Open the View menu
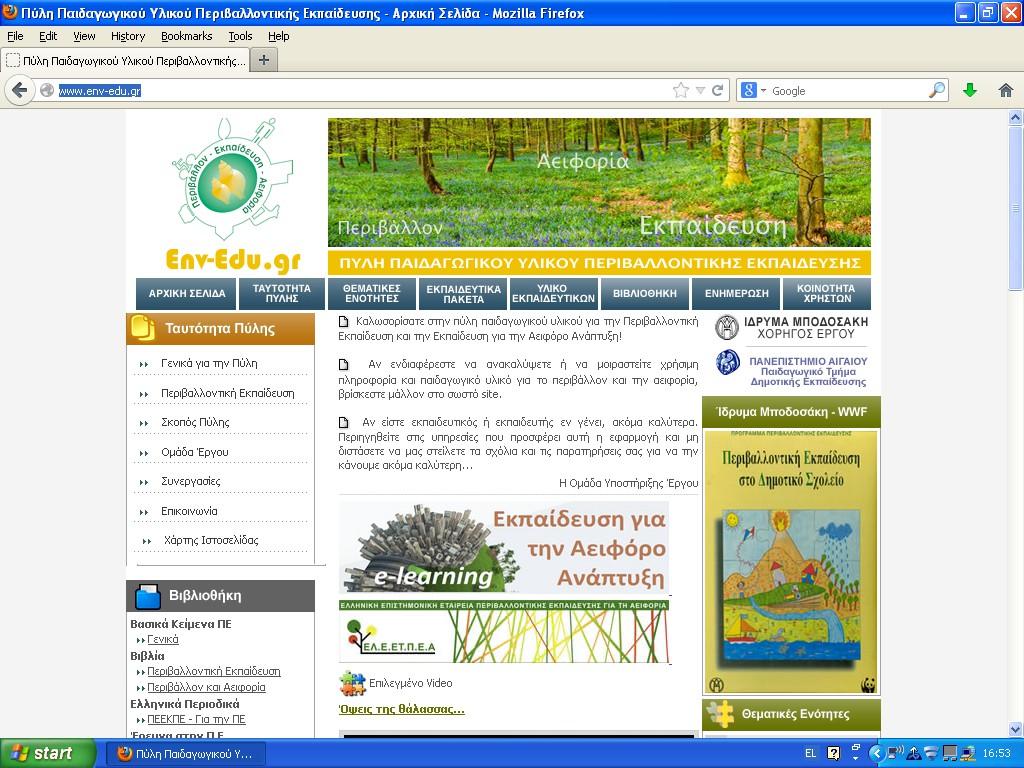 pyautogui.click(x=84, y=36)
